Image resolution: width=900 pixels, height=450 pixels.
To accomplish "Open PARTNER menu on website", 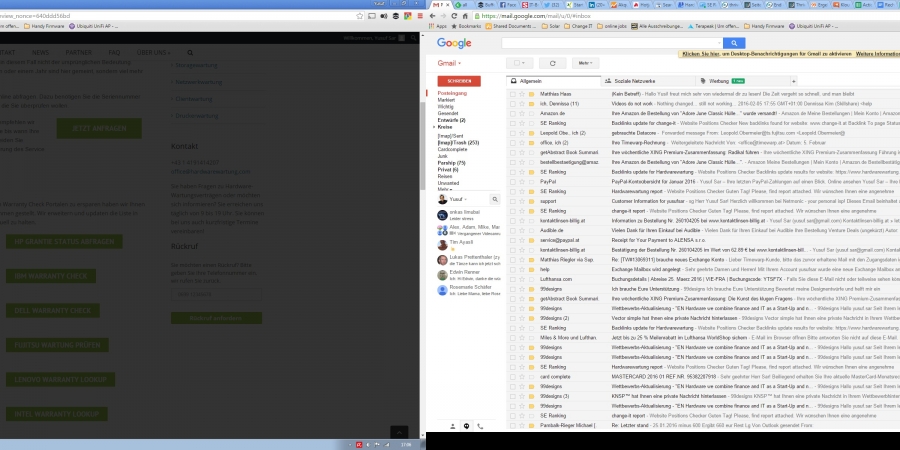I will pyautogui.click(x=78, y=52).
